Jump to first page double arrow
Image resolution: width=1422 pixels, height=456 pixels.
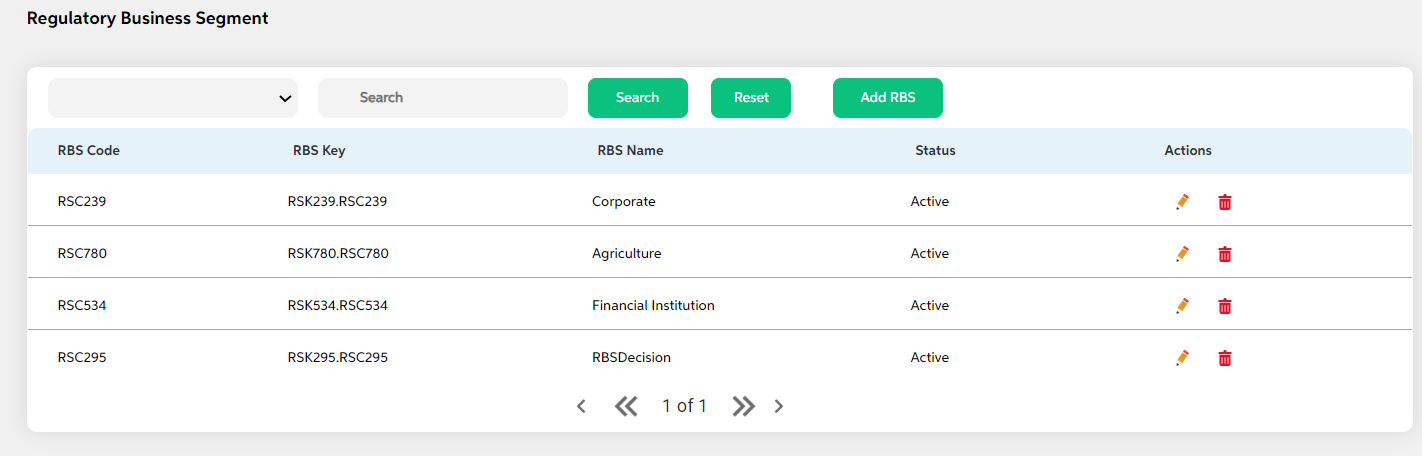(x=626, y=406)
